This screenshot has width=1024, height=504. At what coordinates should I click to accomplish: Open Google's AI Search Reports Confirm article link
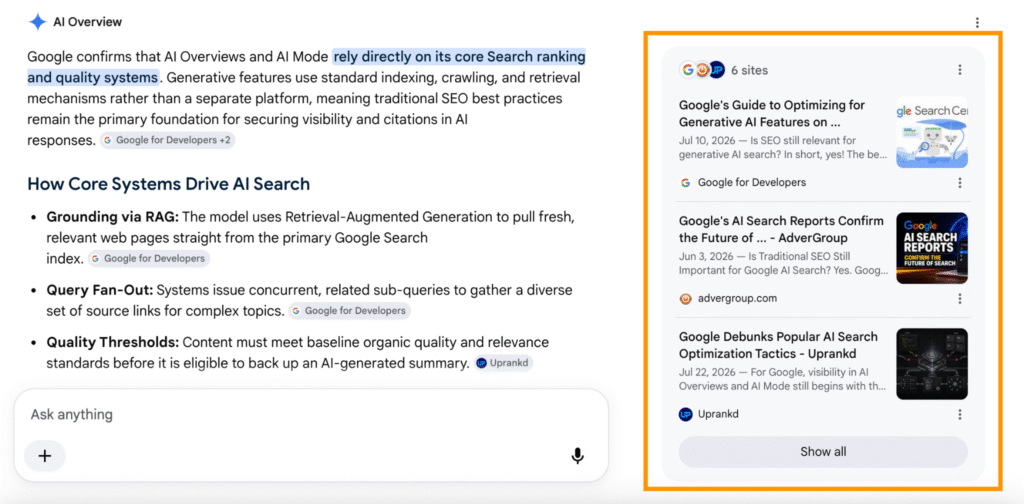pyautogui.click(x=781, y=229)
